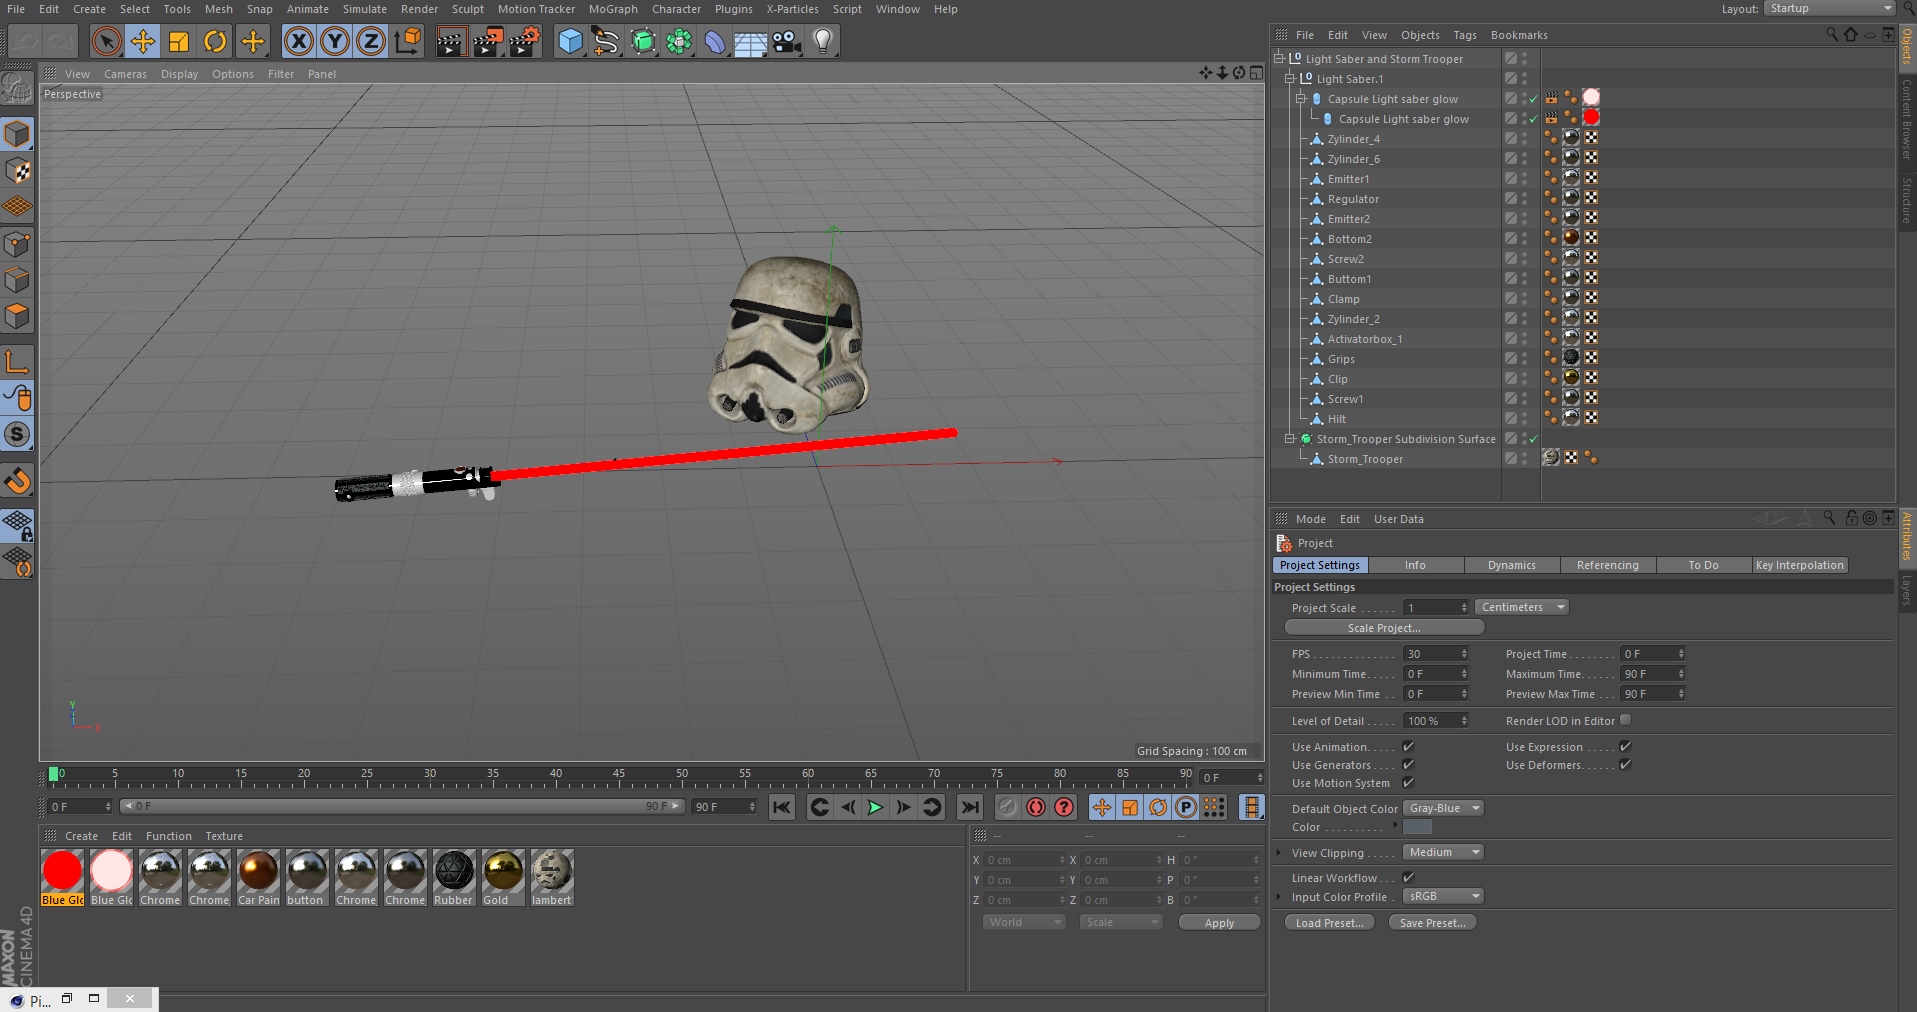Go to start of animation
The image size is (1917, 1012).
(x=782, y=807)
